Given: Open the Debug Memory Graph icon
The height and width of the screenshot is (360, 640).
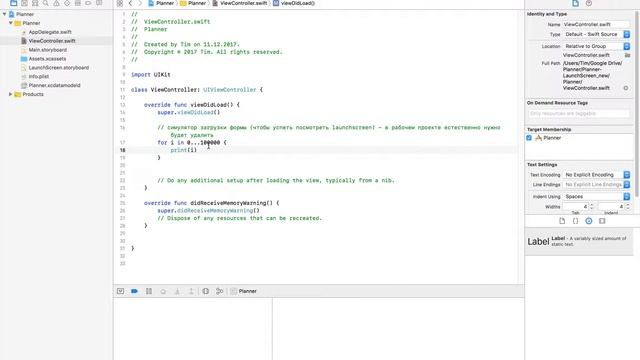Looking at the screenshot, I should tap(220, 291).
